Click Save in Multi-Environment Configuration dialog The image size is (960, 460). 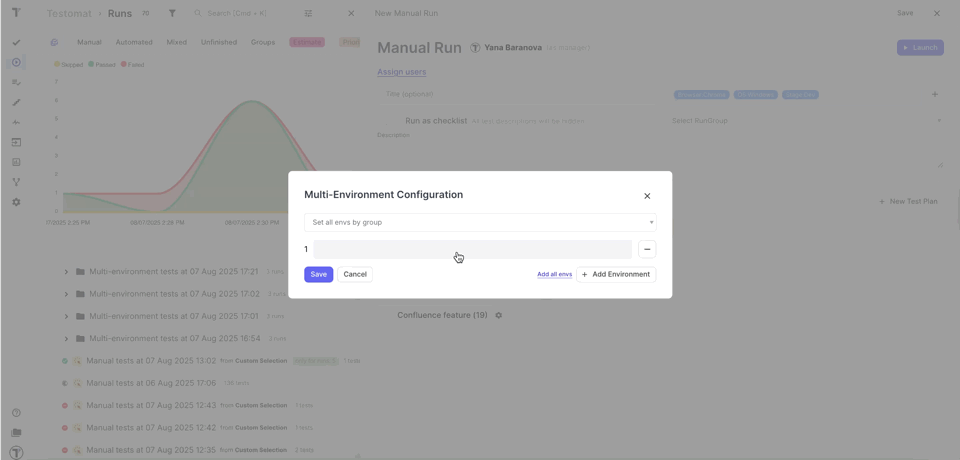(x=318, y=274)
